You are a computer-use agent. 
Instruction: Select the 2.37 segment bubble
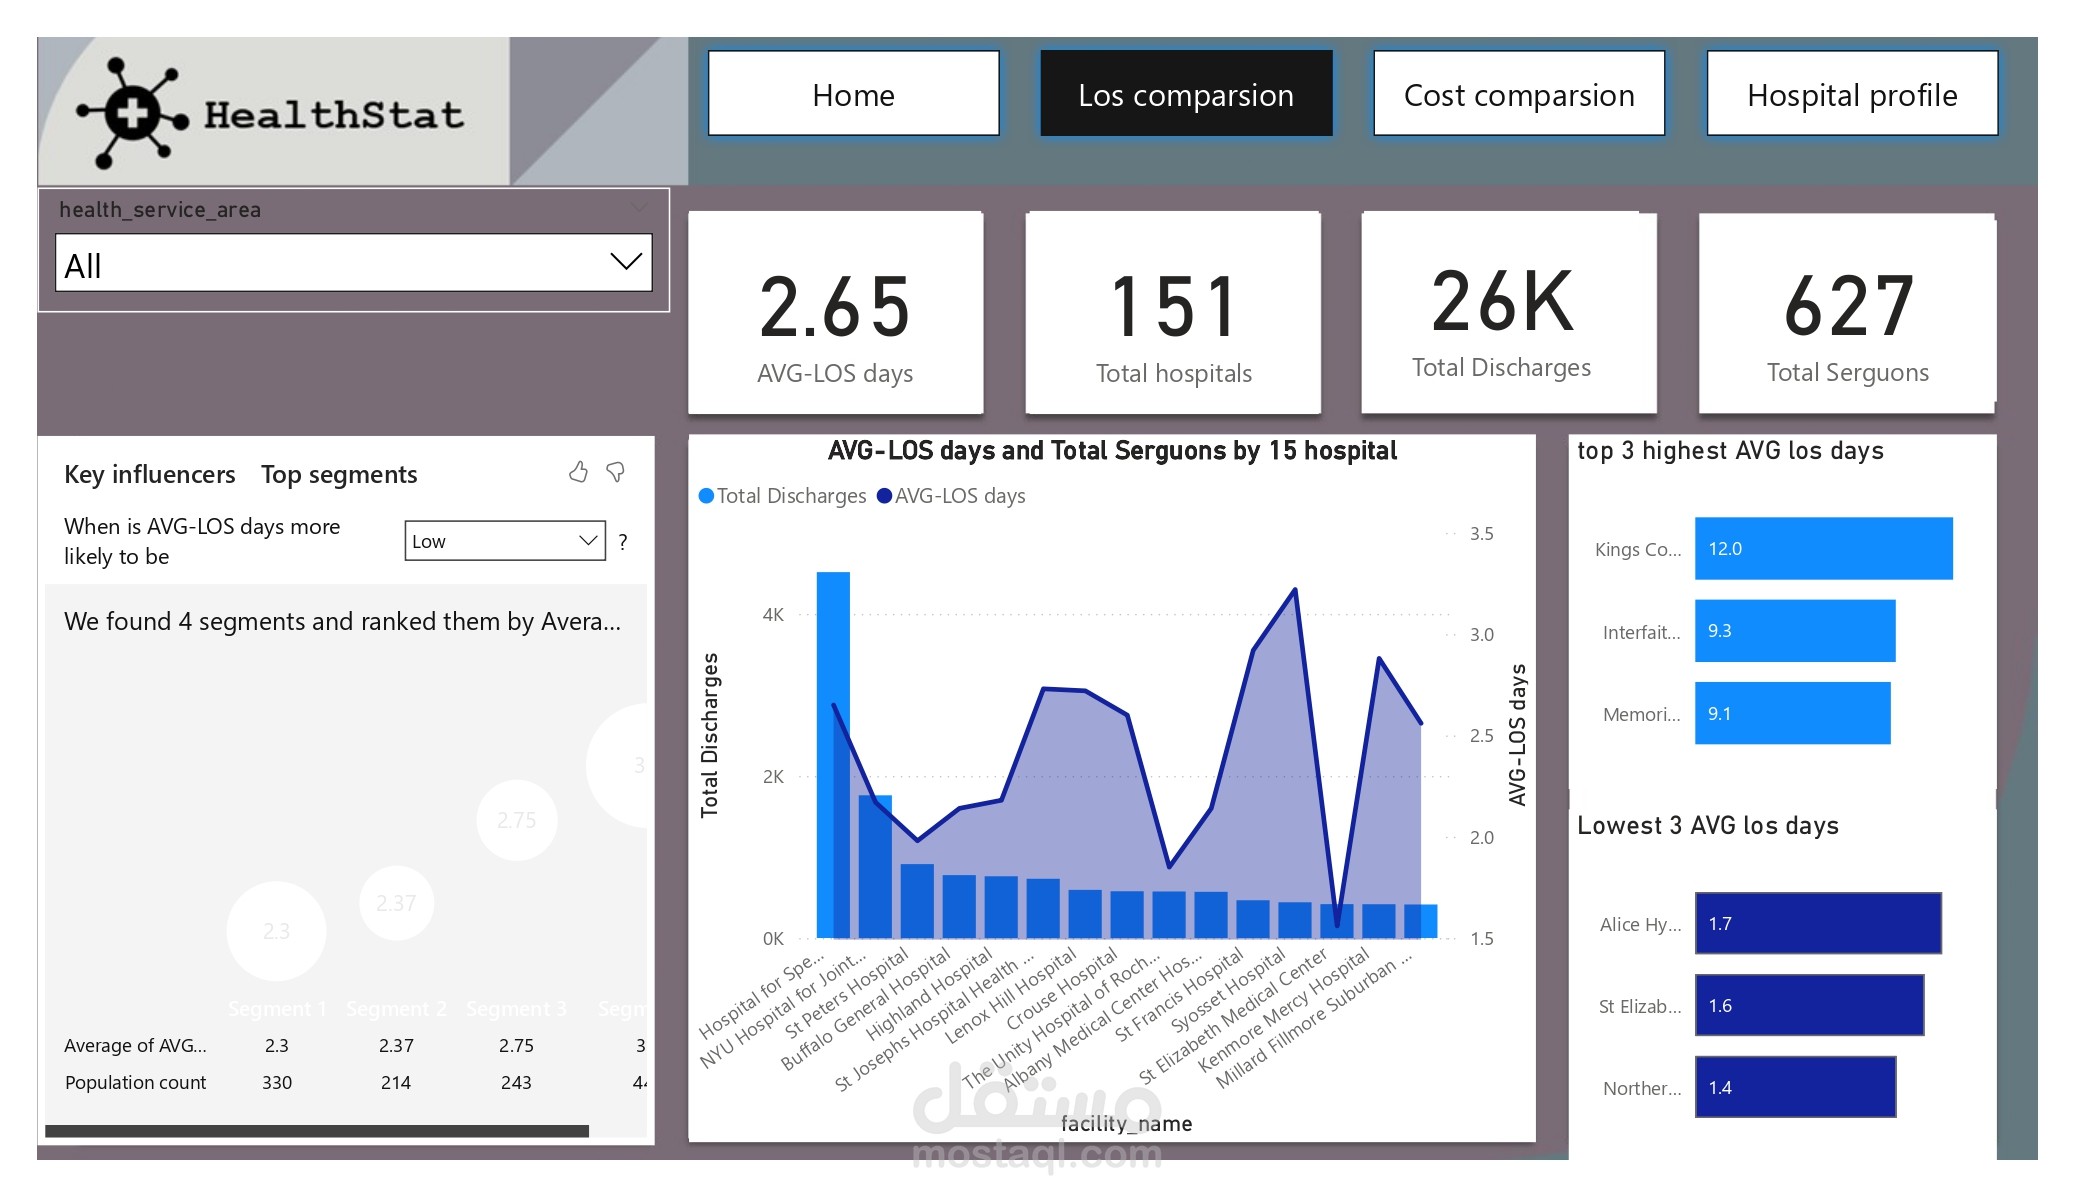[x=396, y=903]
